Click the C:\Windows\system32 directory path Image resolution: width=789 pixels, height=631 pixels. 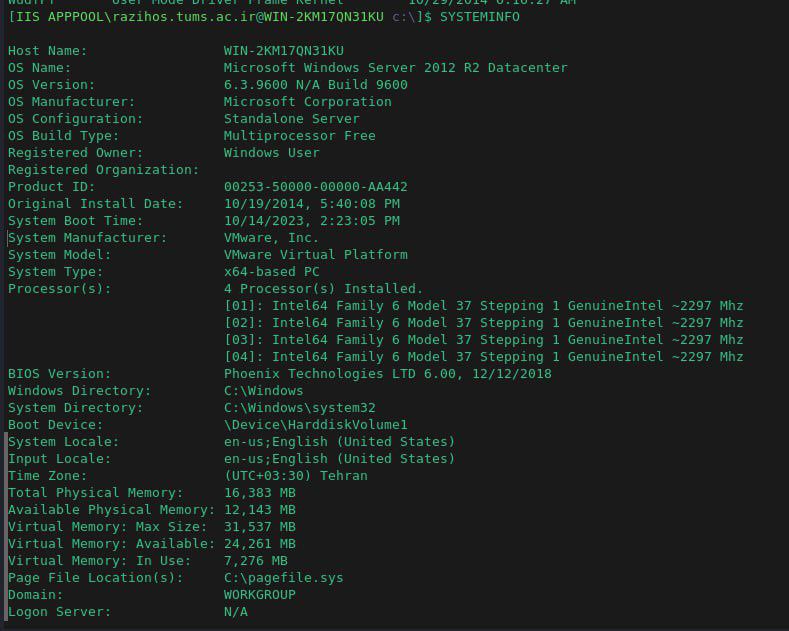click(299, 408)
